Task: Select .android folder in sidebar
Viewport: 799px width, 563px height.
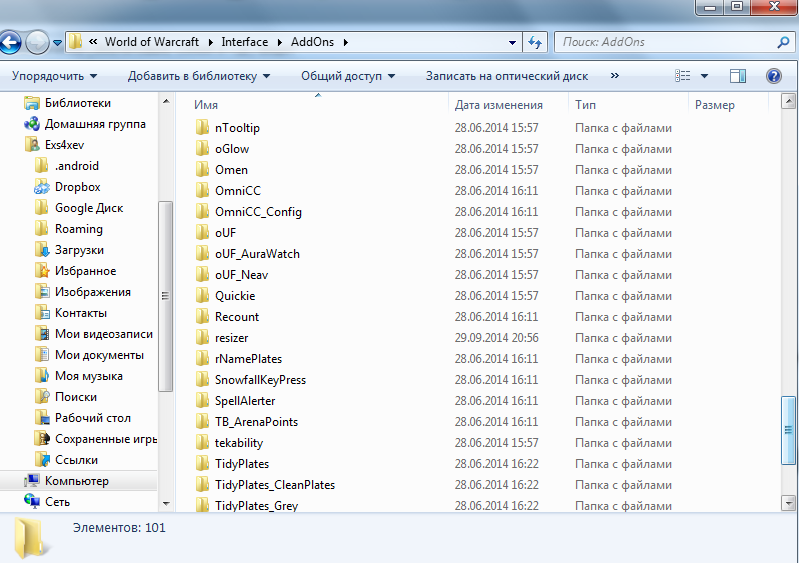Action: (x=67, y=166)
